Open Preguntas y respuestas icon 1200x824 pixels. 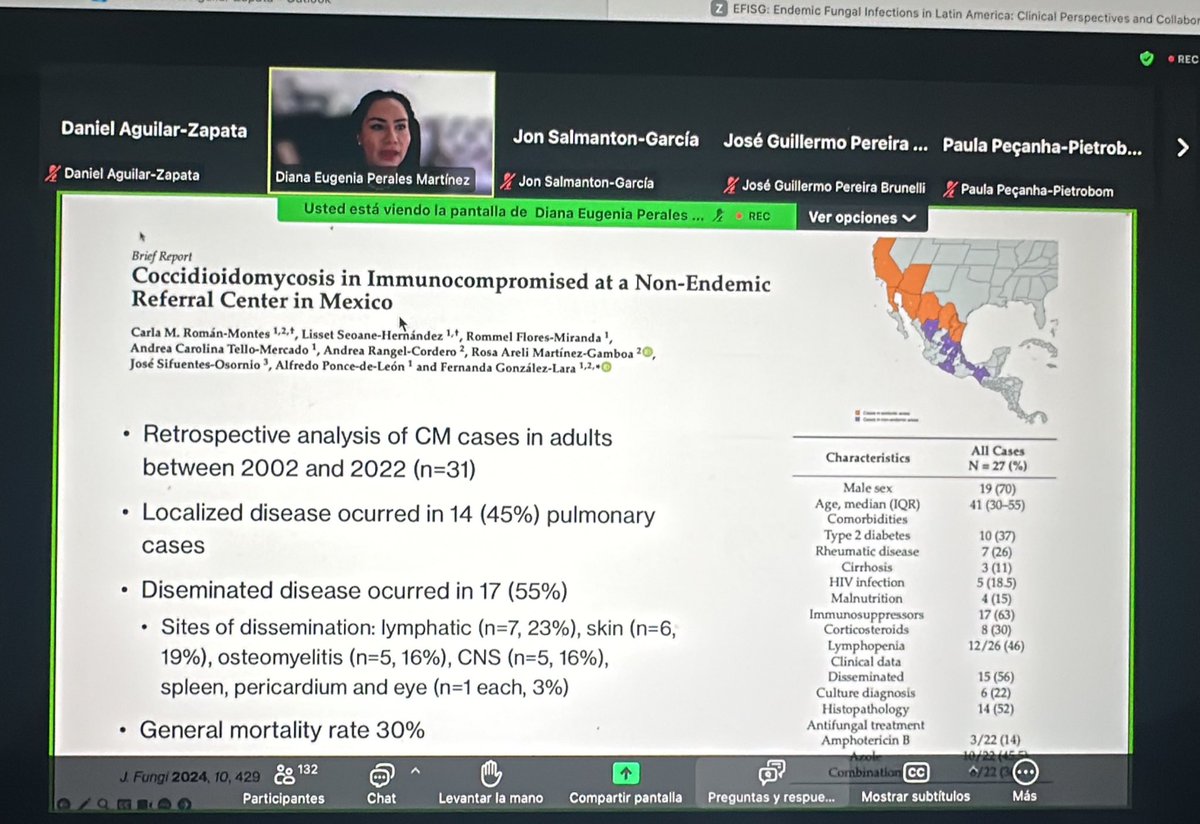click(770, 772)
